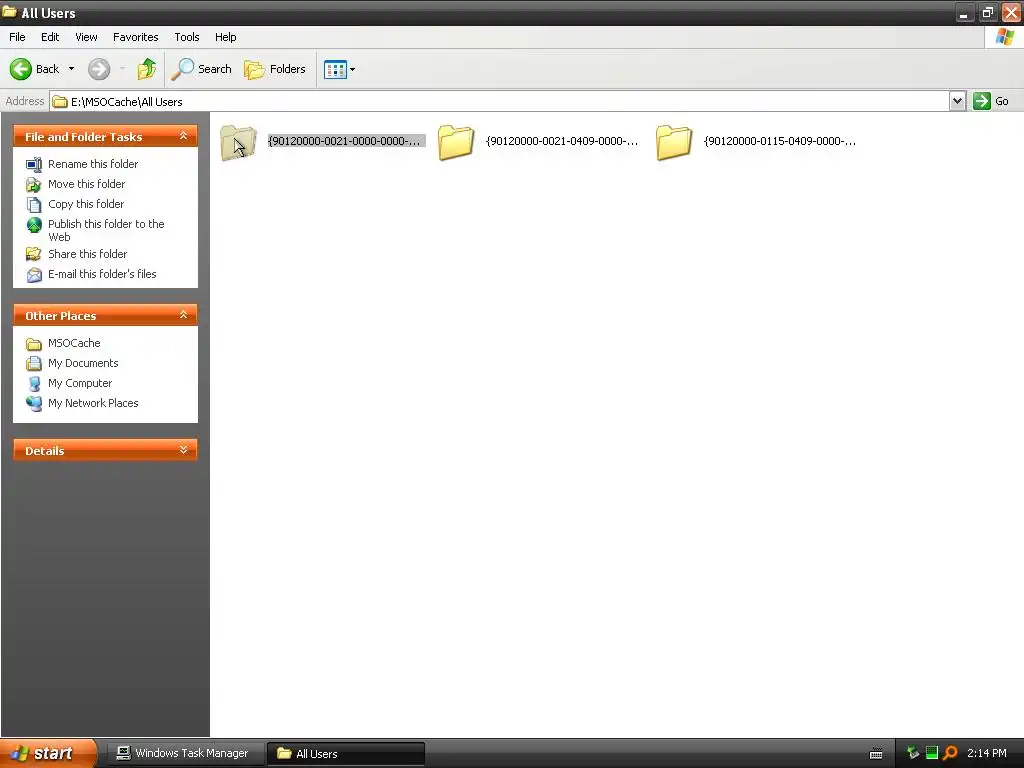Open the Back history dropdown arrow
The height and width of the screenshot is (768, 1024).
[71, 69]
